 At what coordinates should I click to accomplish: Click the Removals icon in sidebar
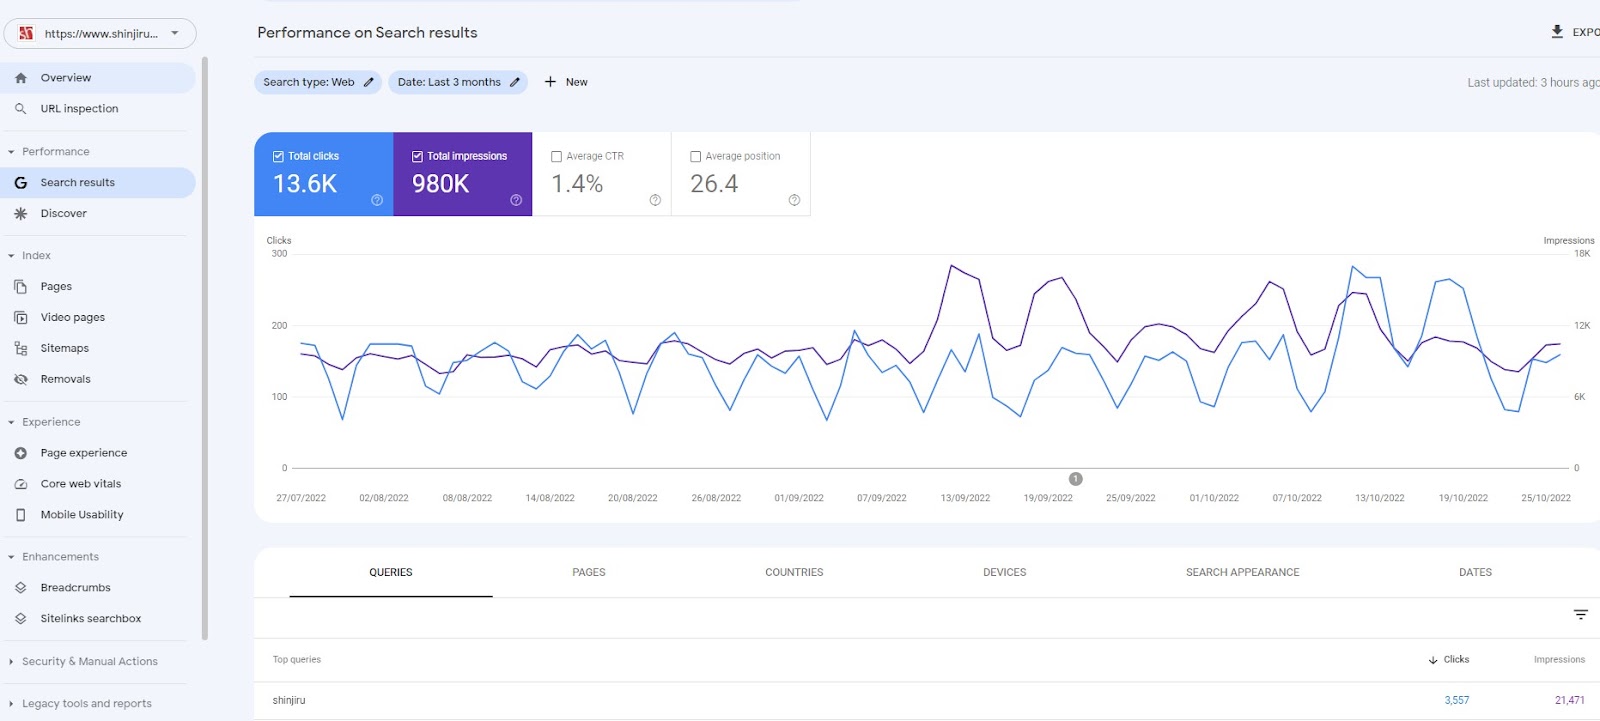21,380
